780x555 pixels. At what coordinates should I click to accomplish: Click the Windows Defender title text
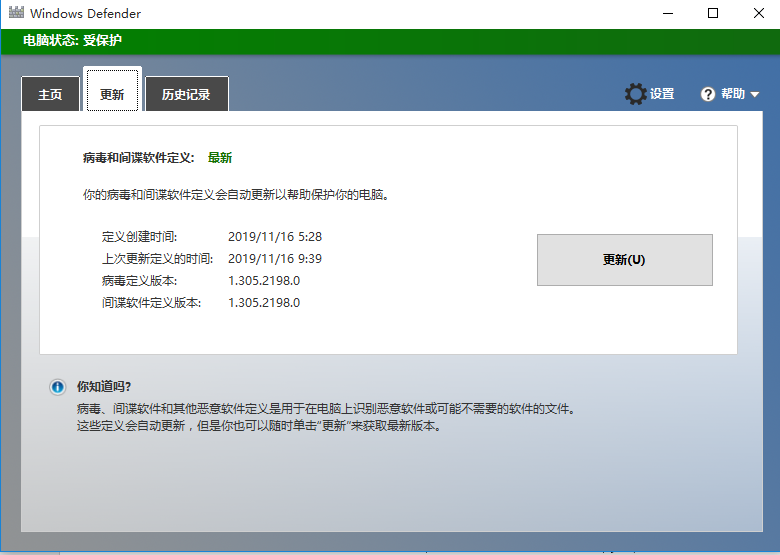point(85,13)
